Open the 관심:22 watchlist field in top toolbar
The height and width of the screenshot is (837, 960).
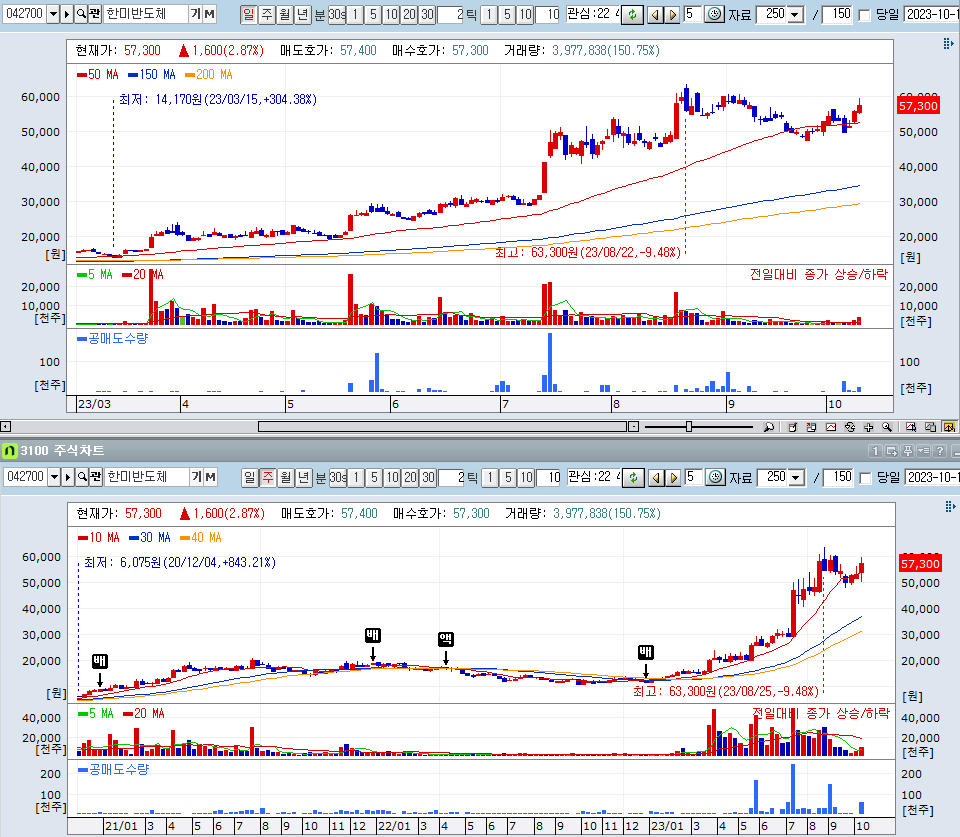coord(592,13)
